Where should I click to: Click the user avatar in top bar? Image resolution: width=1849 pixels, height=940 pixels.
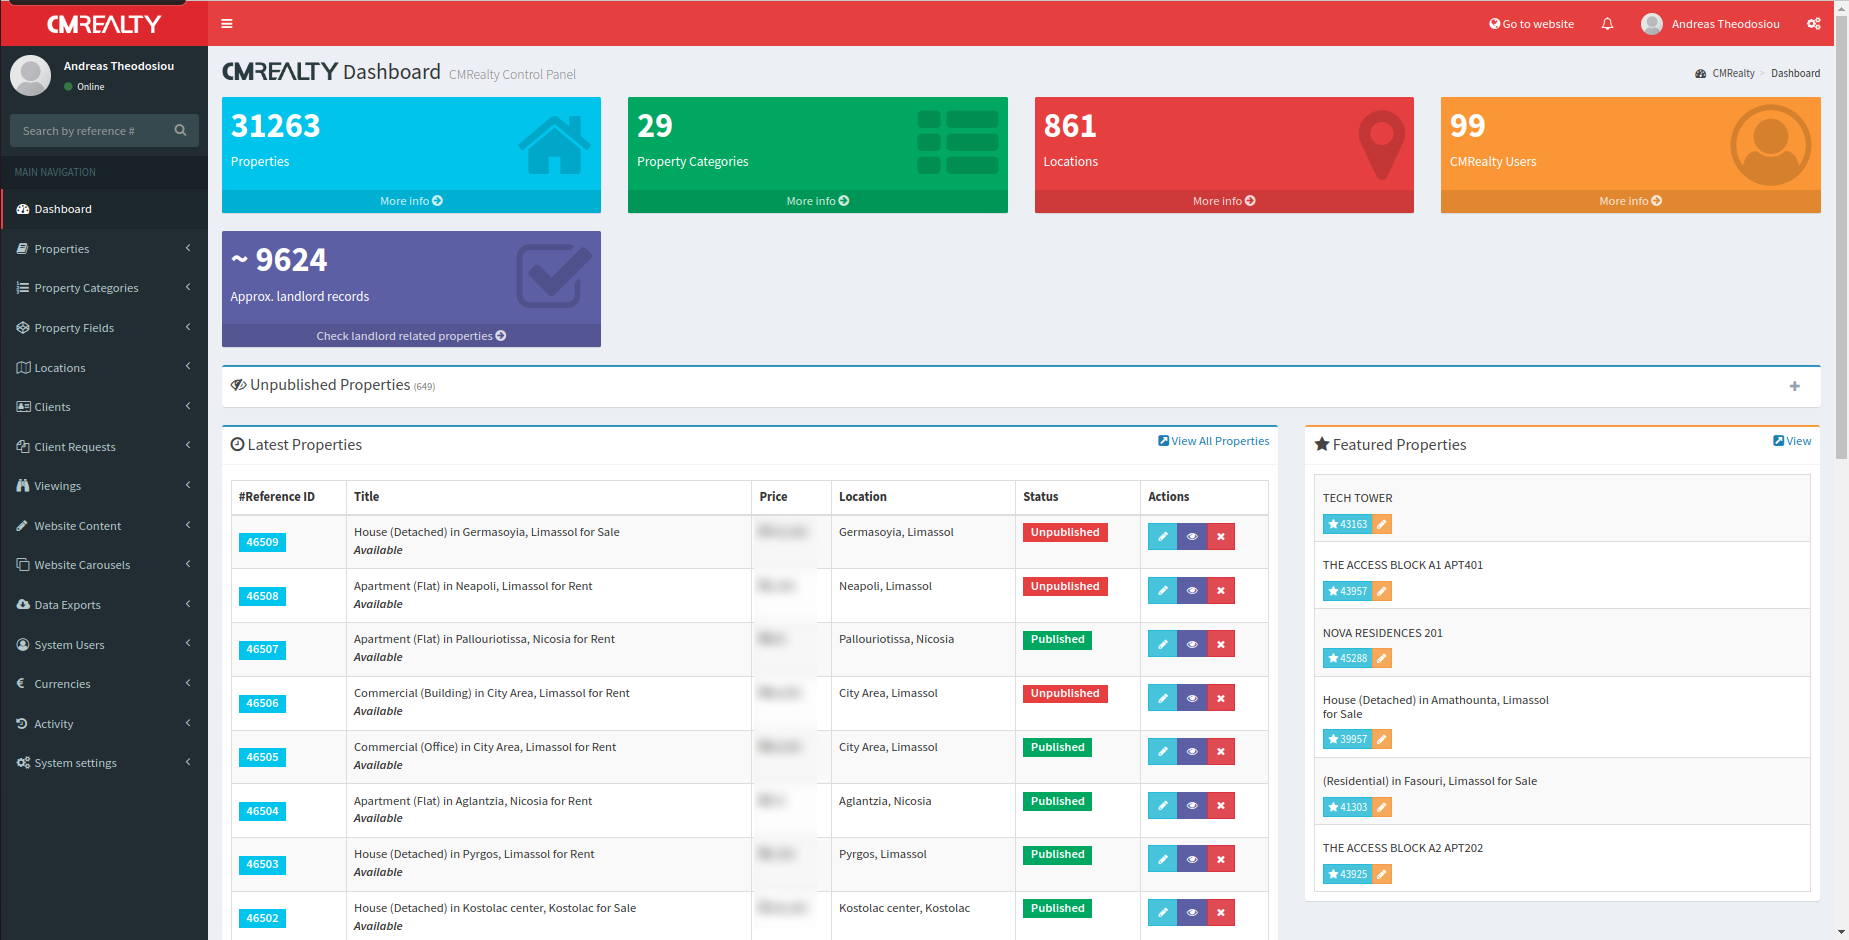1652,24
